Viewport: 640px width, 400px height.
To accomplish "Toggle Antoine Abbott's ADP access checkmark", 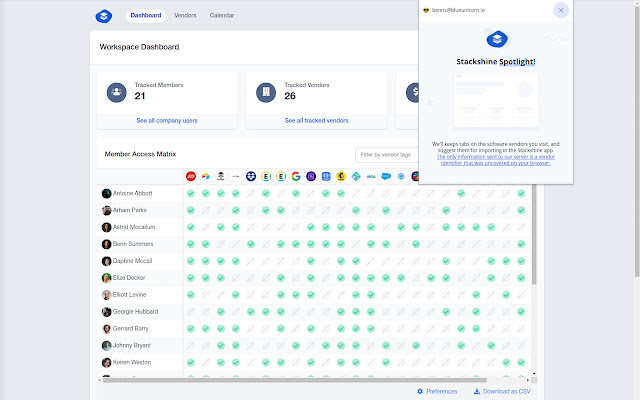I will [191, 193].
